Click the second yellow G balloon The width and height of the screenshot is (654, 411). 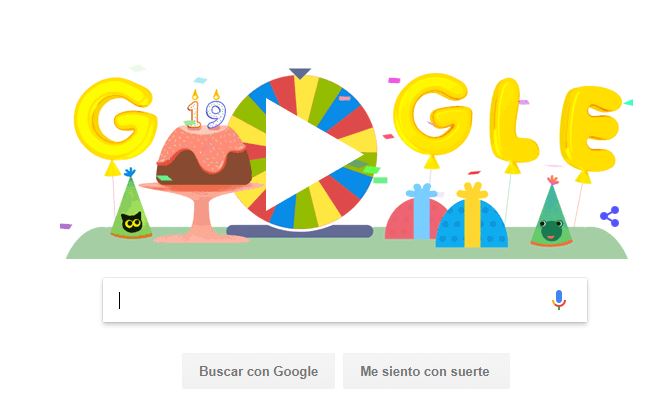point(433,117)
